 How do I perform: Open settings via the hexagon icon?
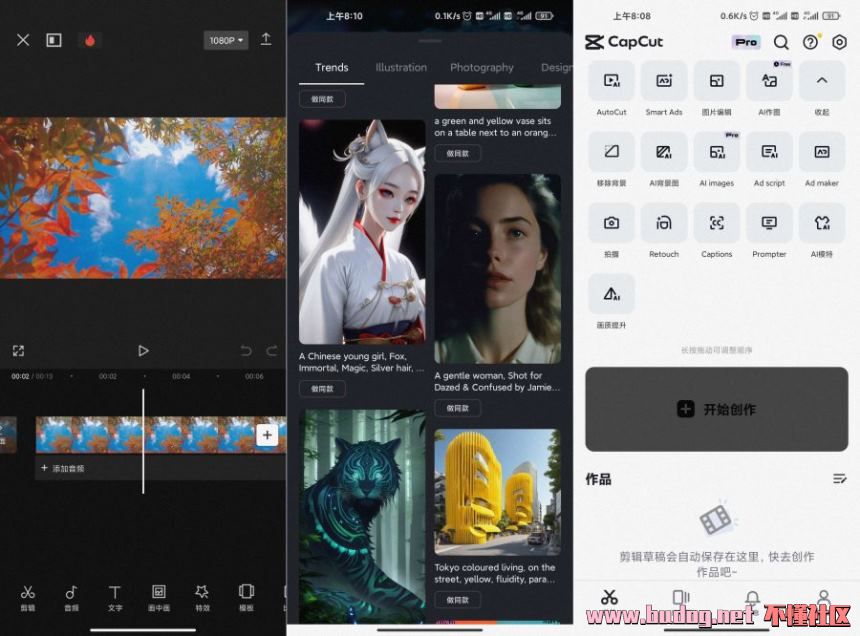pyautogui.click(x=839, y=42)
